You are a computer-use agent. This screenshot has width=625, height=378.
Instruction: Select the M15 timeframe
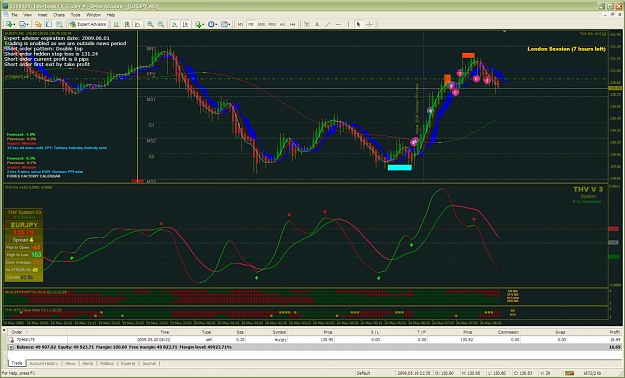click(x=261, y=24)
